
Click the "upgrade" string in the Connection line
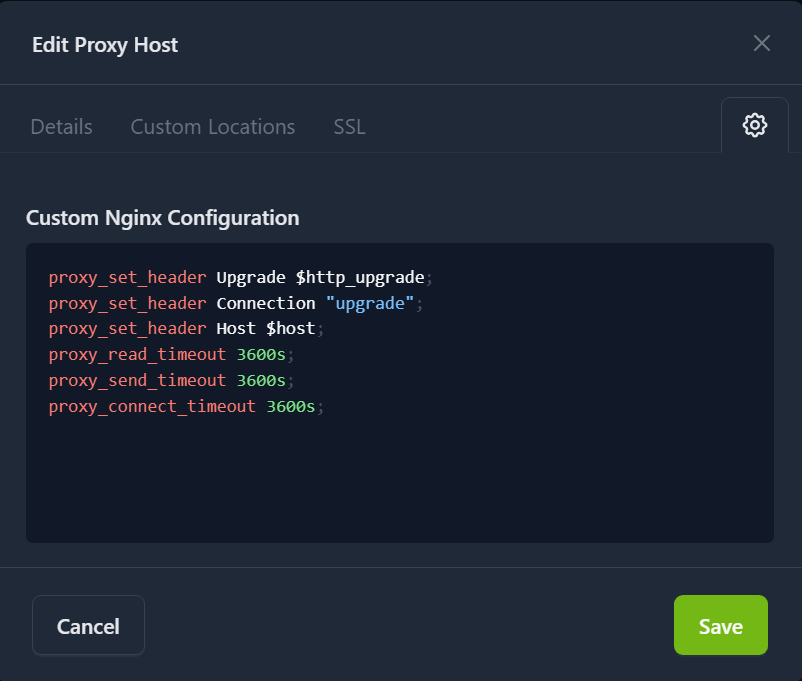click(x=370, y=303)
